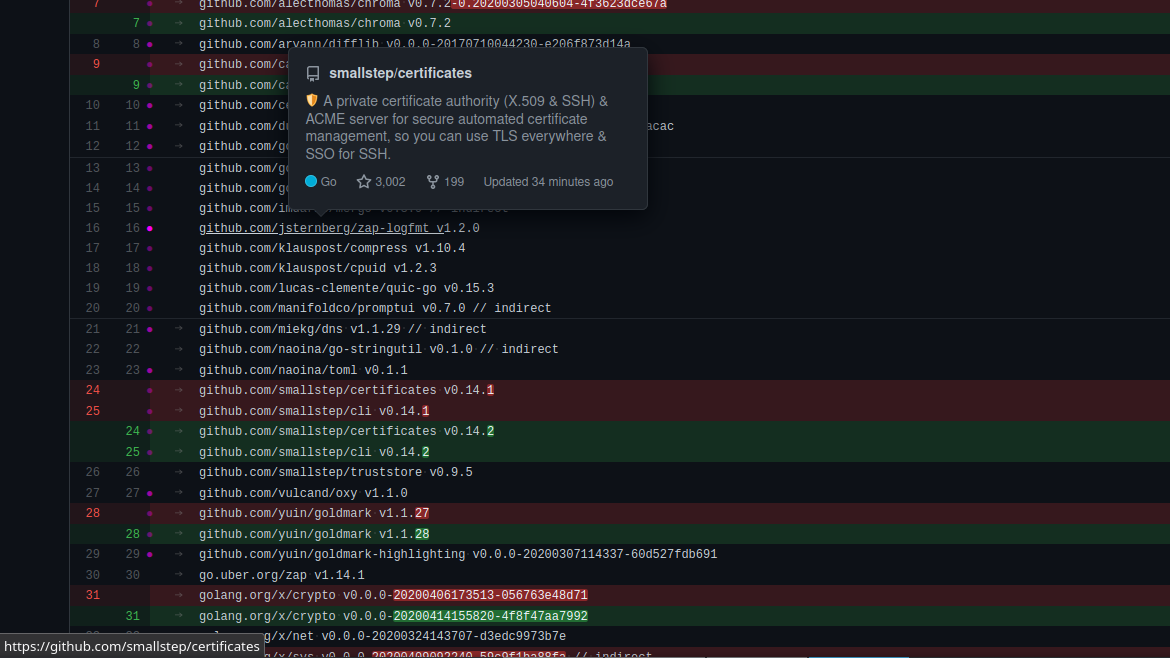1170x658 pixels.
Task: Select green new line number 25
Action: [132, 452]
